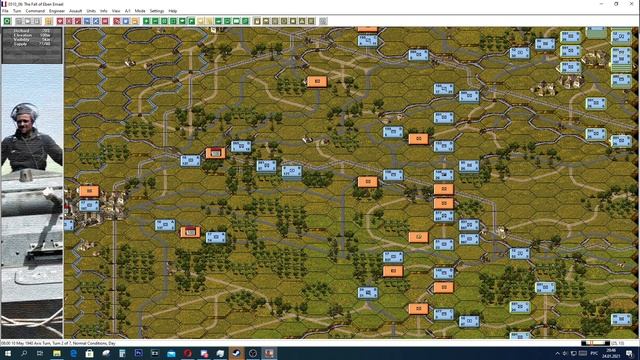Click the first red toolbar icon

60,21
